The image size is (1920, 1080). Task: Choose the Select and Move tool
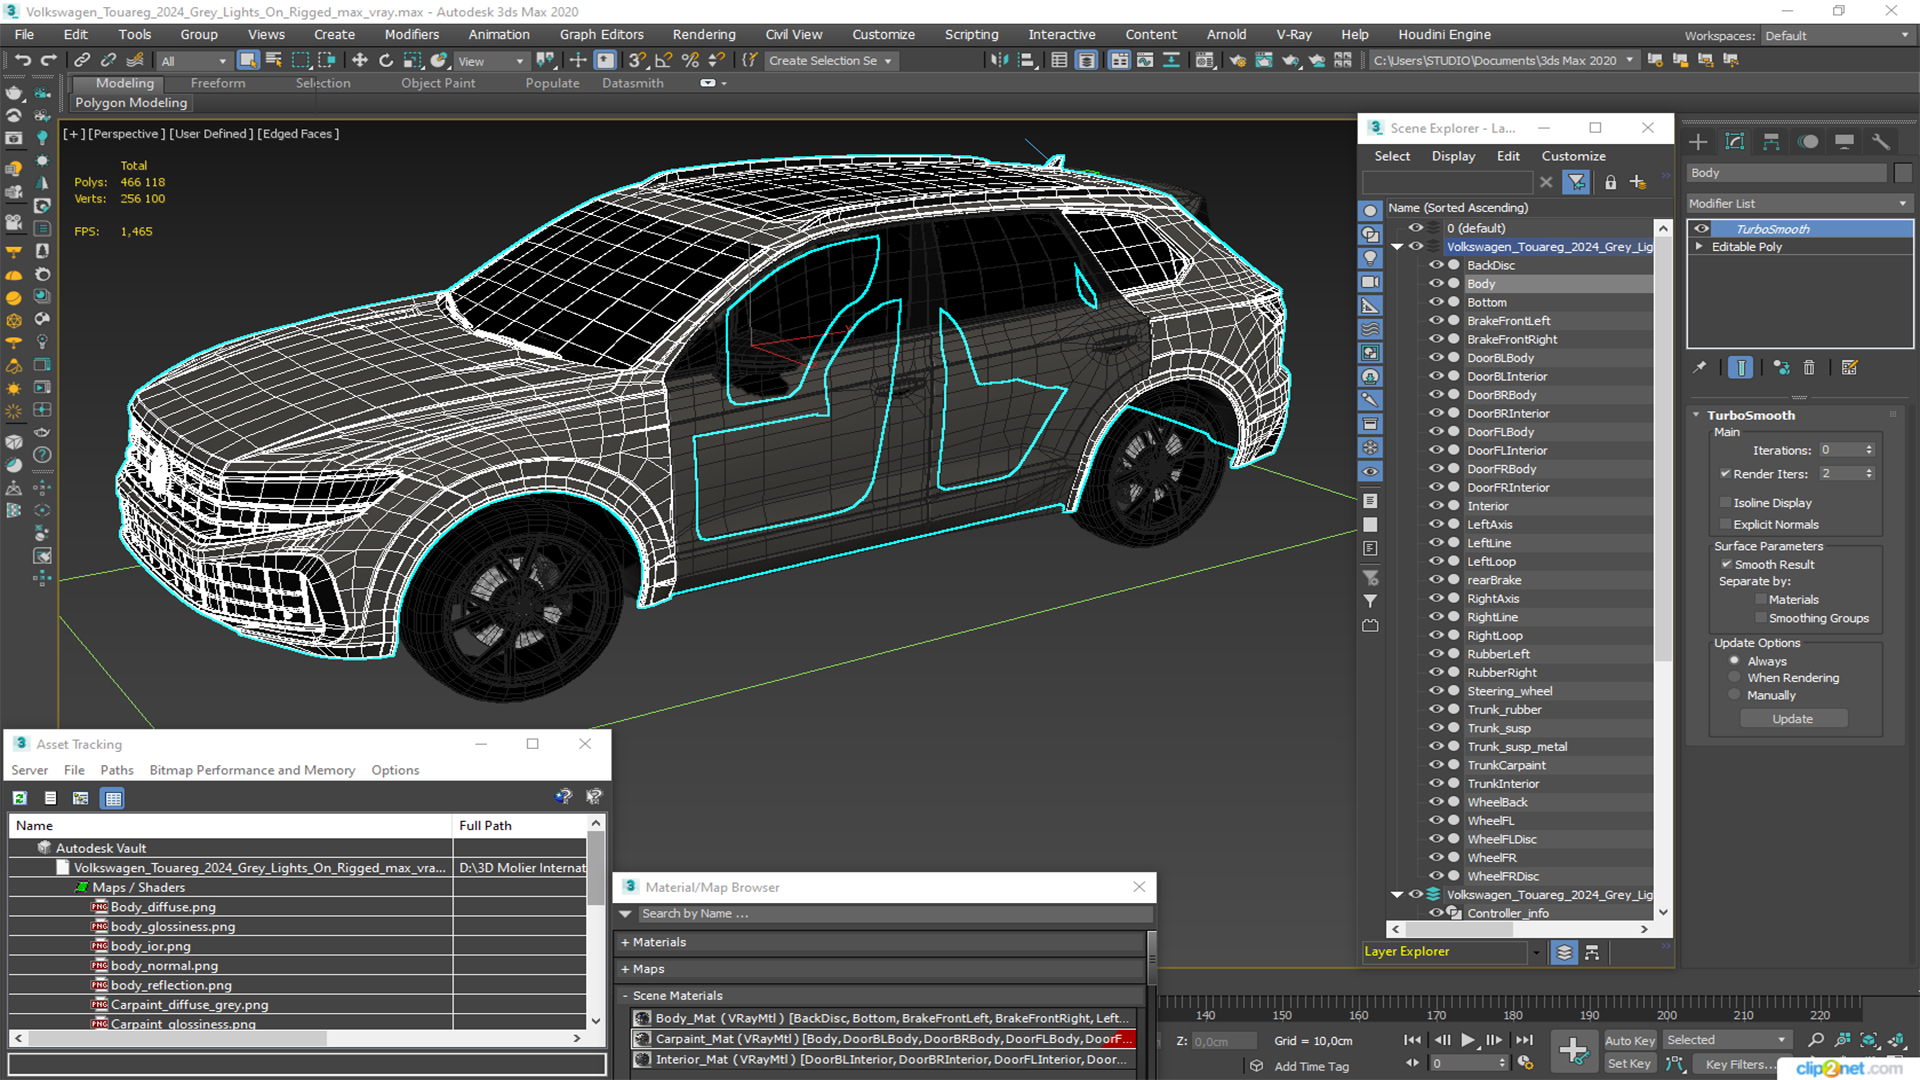pyautogui.click(x=360, y=61)
